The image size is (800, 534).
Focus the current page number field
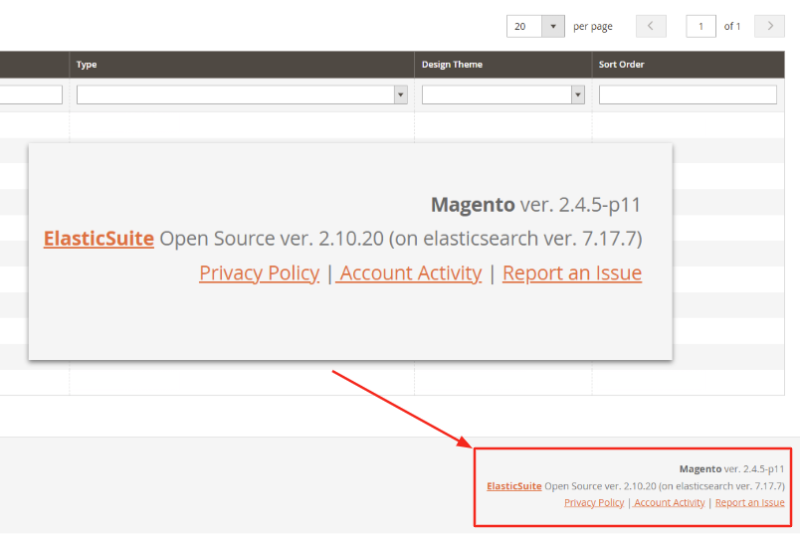click(701, 27)
